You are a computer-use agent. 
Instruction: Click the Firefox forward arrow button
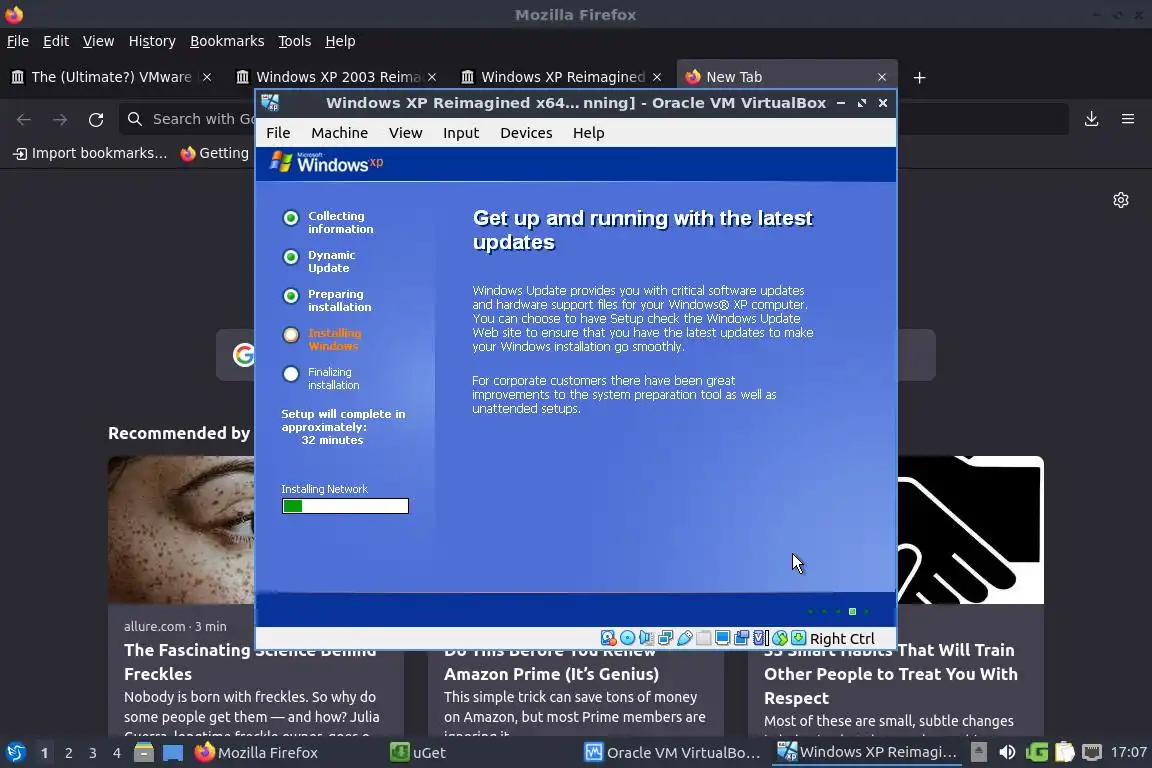click(60, 119)
